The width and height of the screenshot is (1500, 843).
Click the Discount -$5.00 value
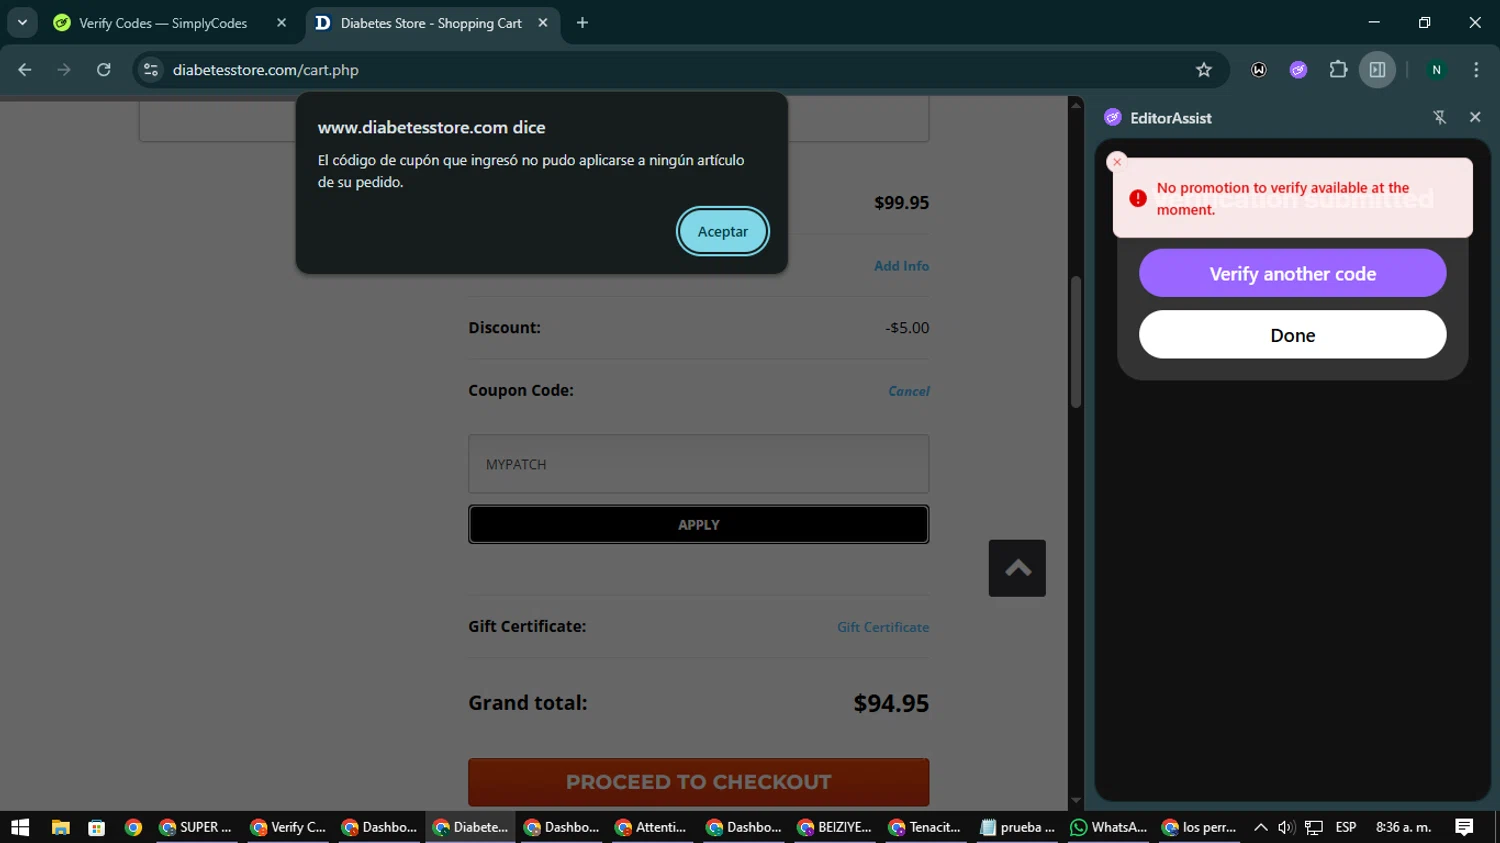(x=907, y=328)
